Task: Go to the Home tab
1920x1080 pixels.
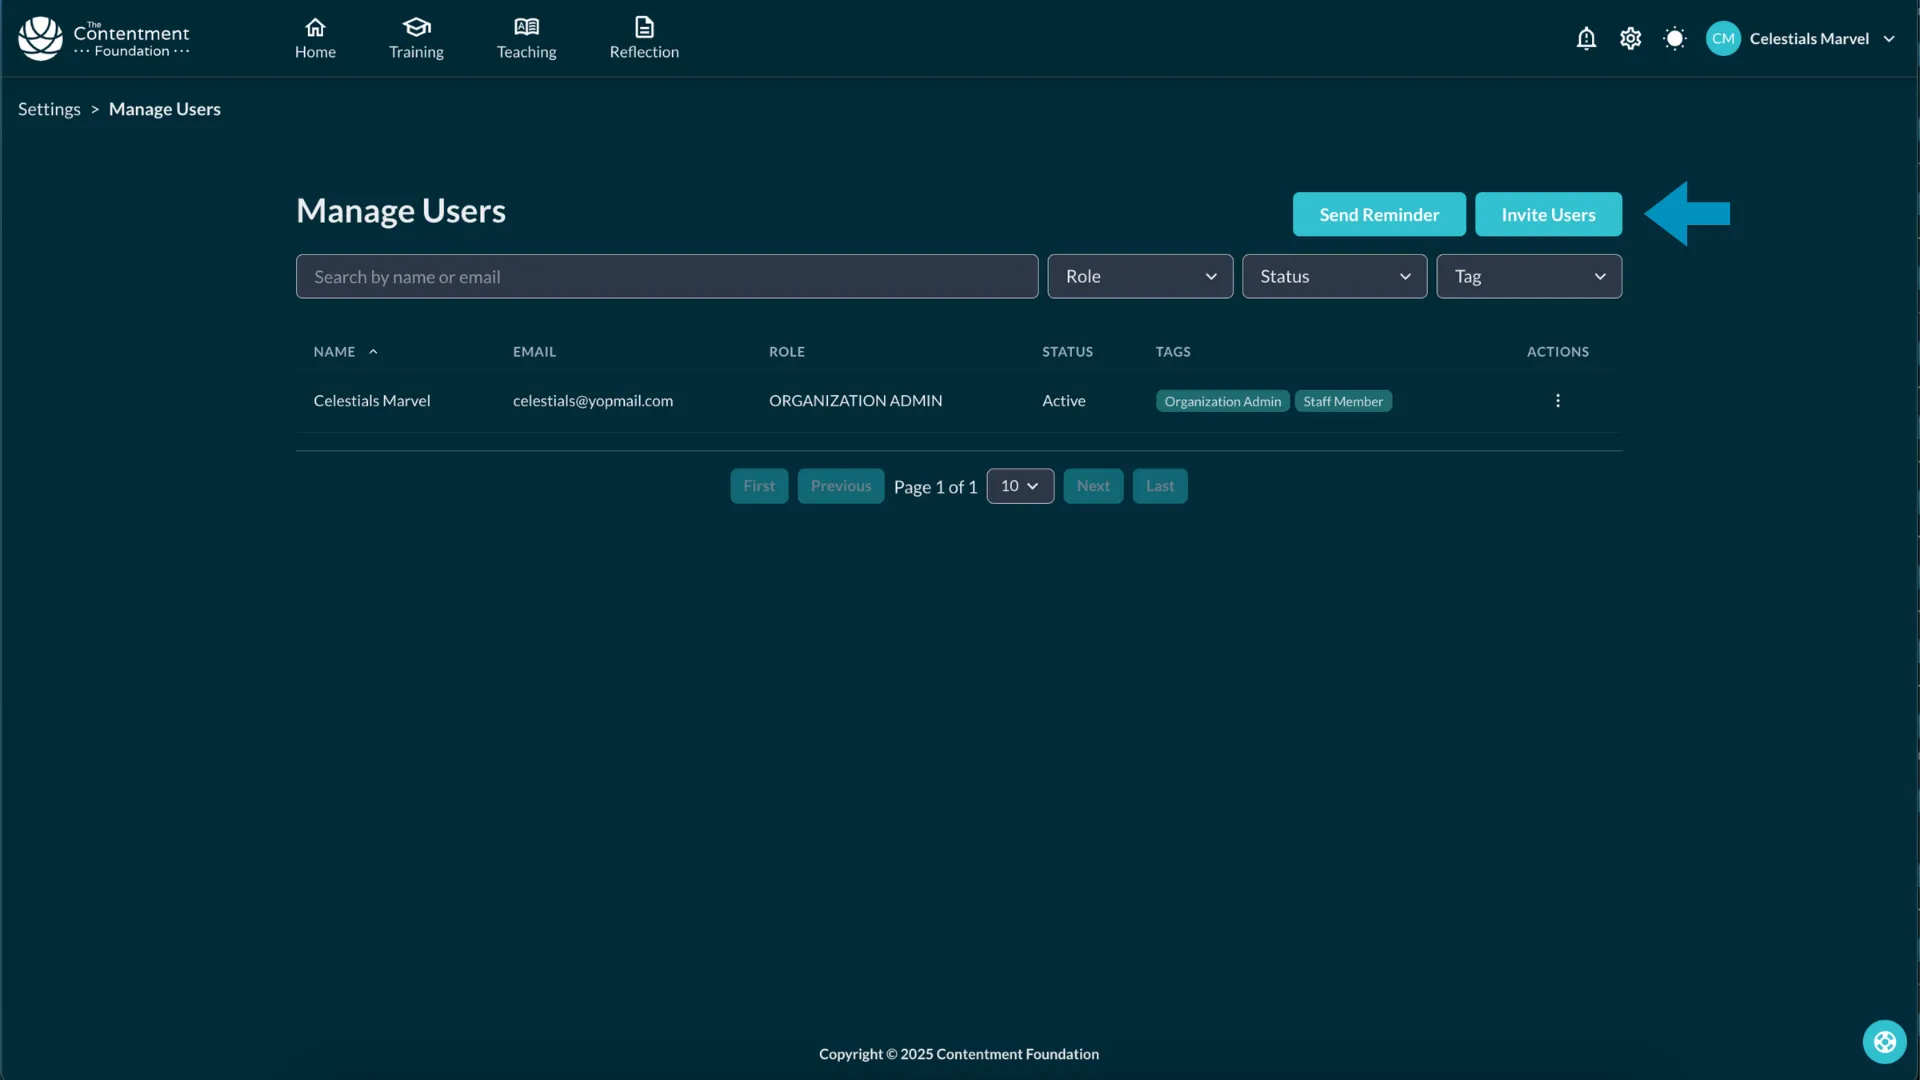Action: (315, 39)
